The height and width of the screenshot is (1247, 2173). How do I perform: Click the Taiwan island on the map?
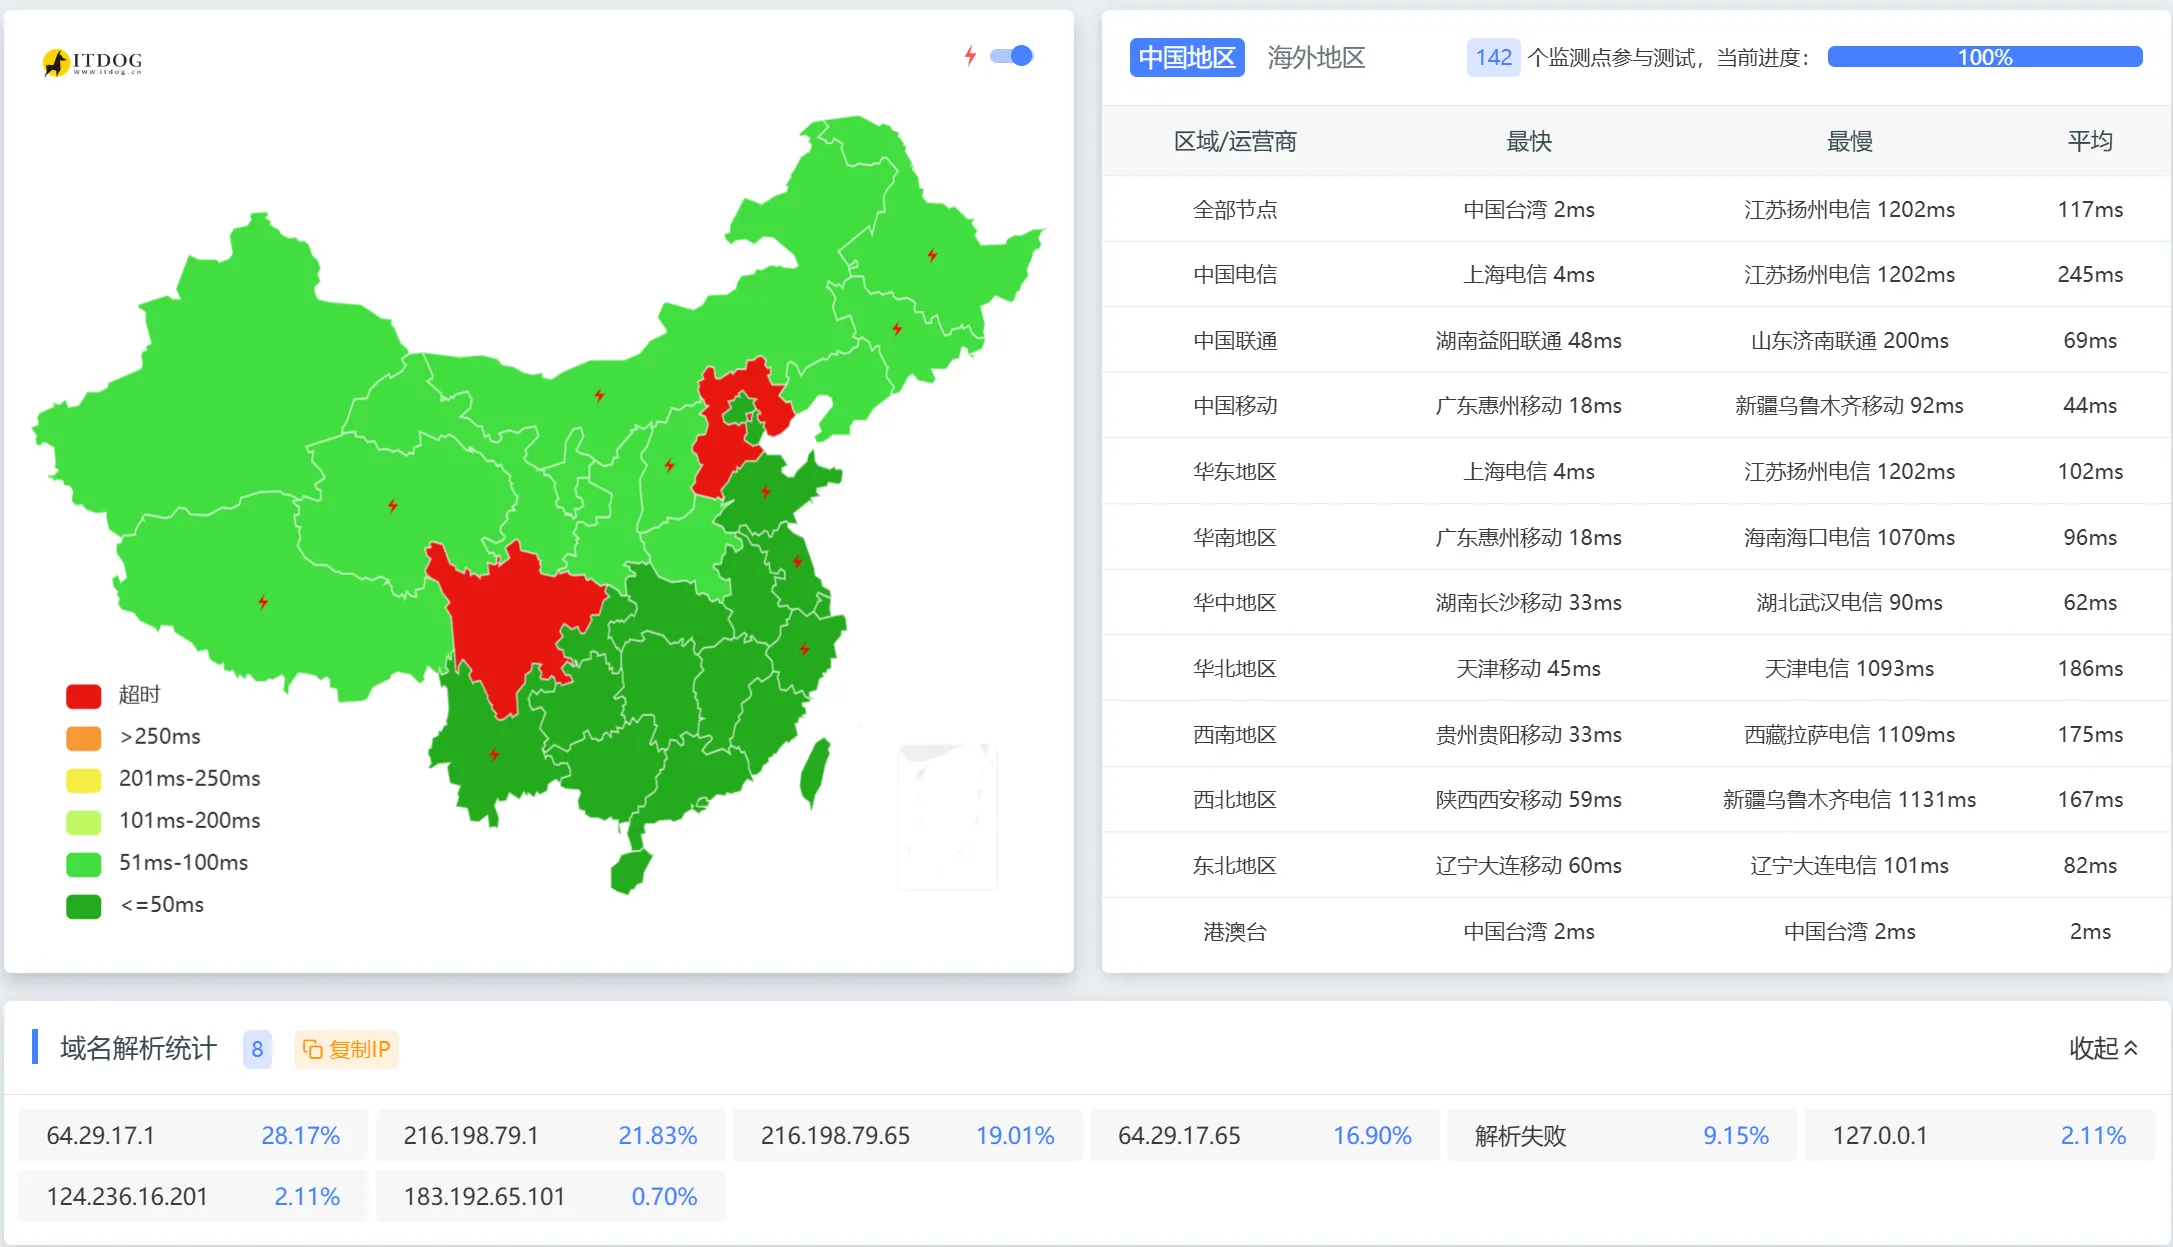coord(815,772)
